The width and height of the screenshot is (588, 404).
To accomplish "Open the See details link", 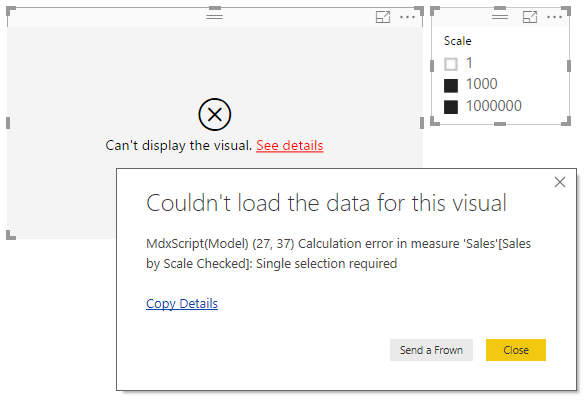I will click(x=290, y=146).
